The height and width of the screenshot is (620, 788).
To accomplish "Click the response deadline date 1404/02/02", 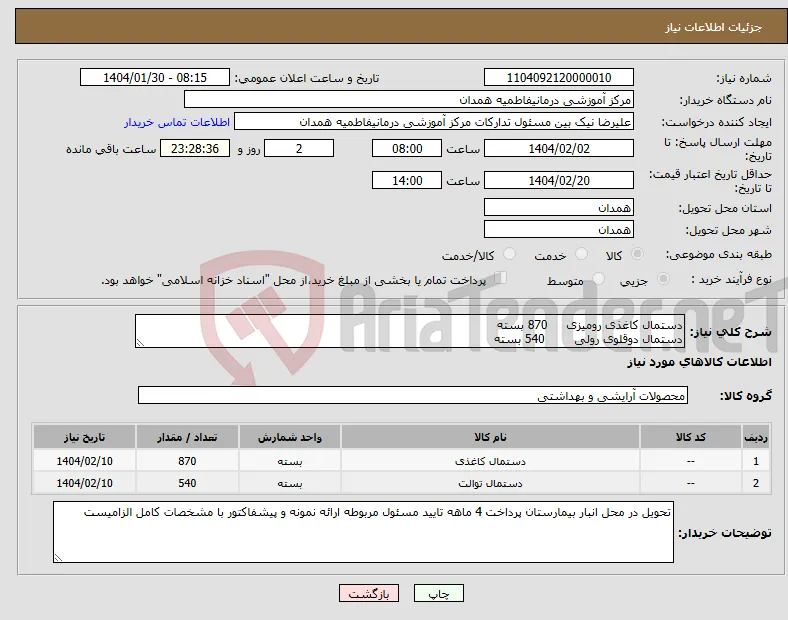I will [558, 148].
